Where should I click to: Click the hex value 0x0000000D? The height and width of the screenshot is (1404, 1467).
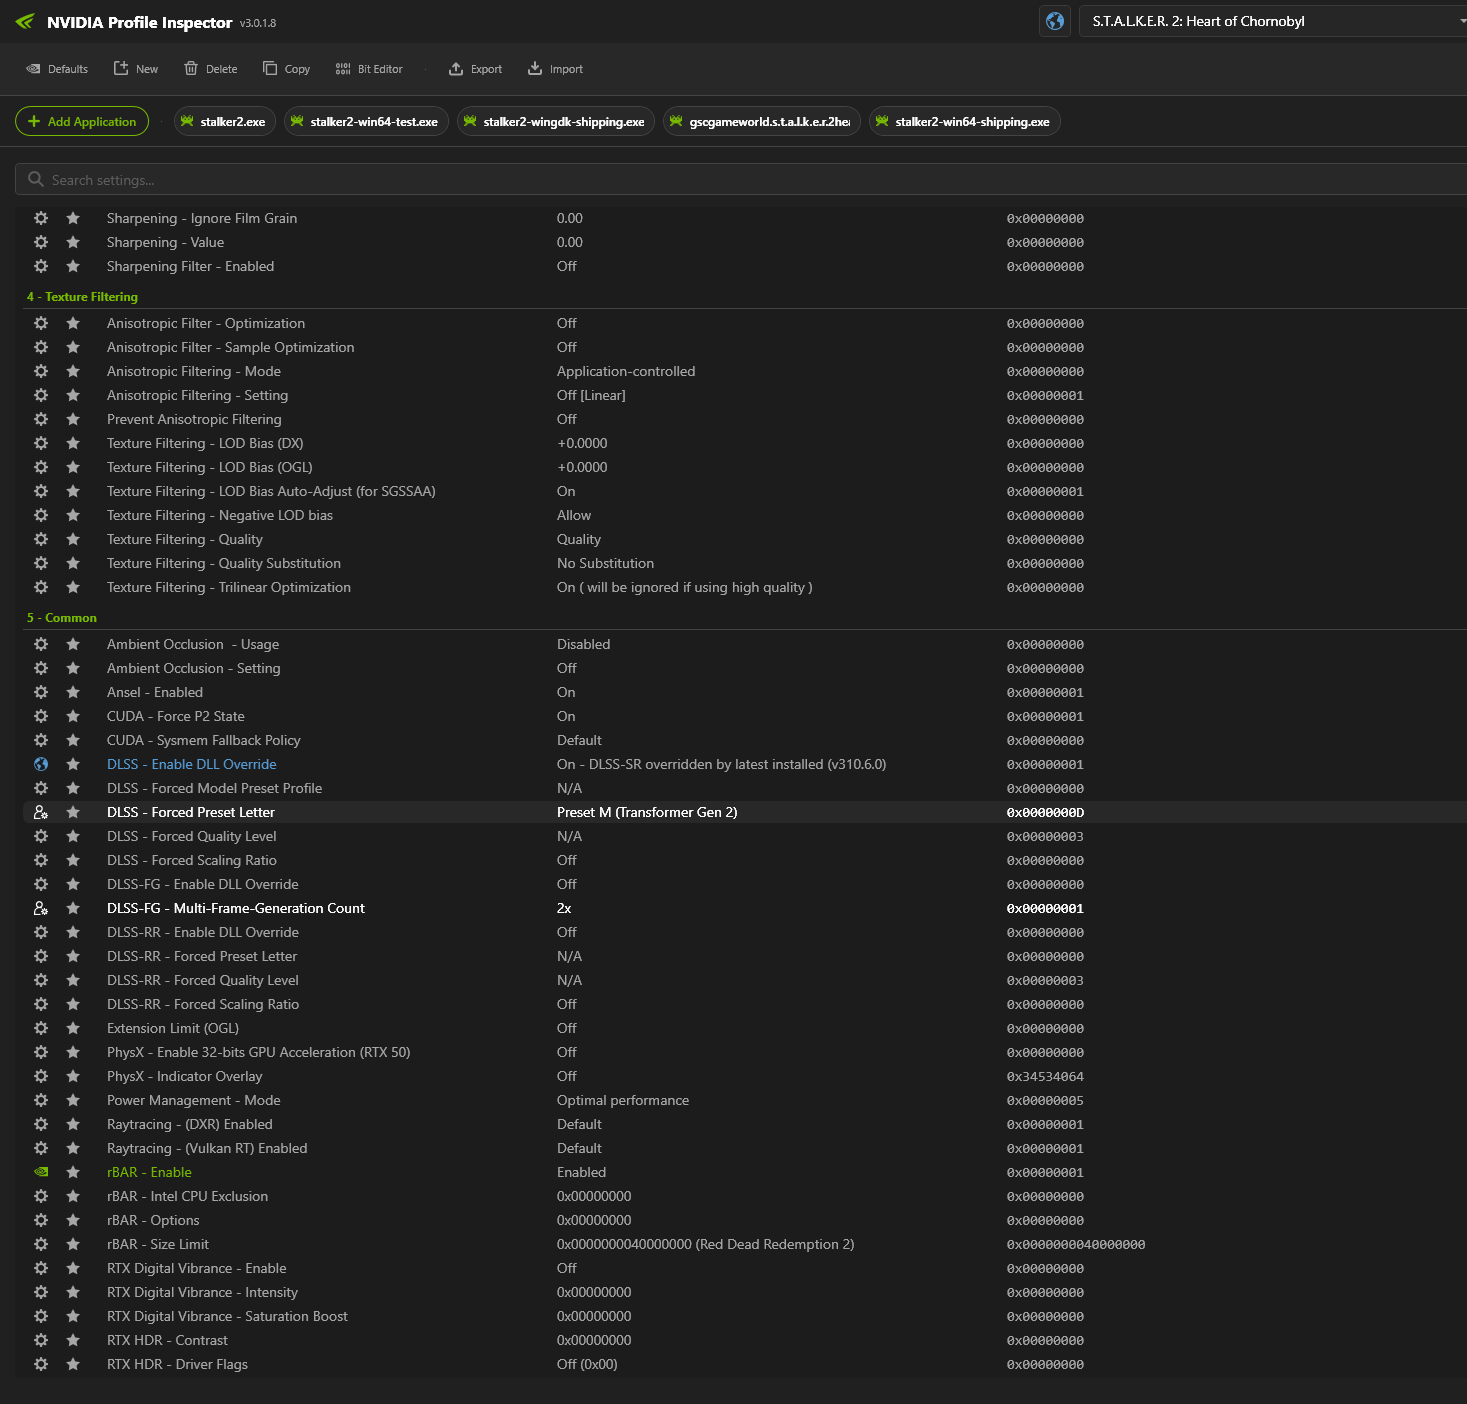[1045, 812]
